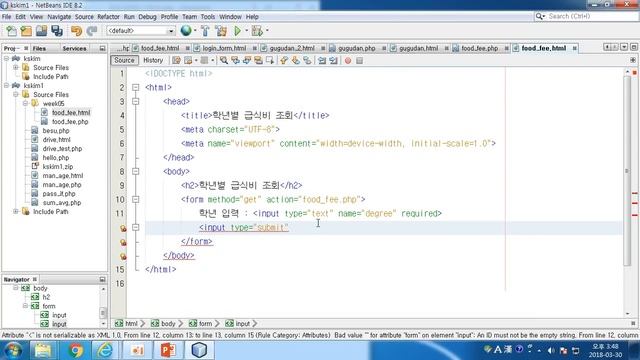Minimize the Projects panel group
640x360 pixels.
102,48
